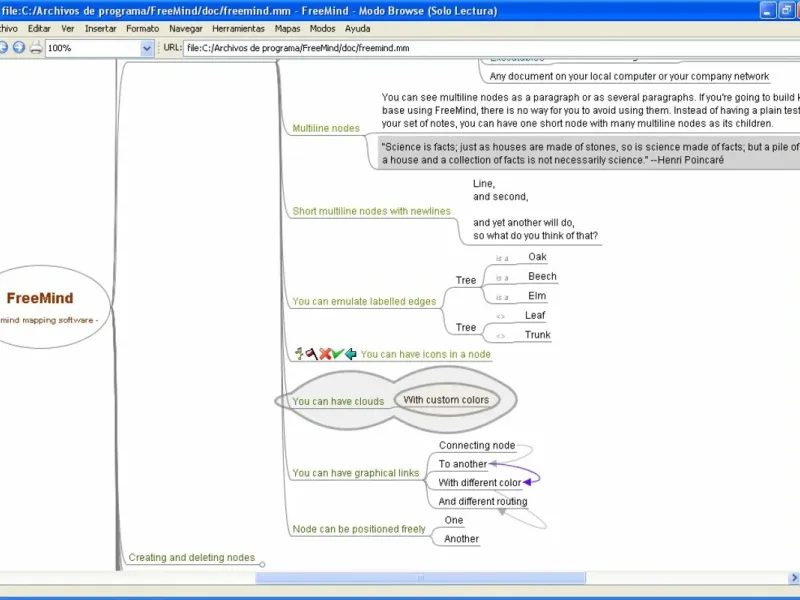
Task: Click the forward navigation arrow icon
Action: (19, 48)
